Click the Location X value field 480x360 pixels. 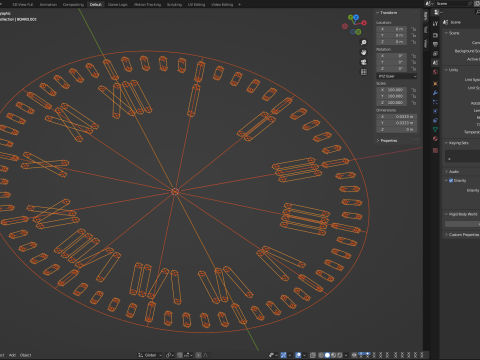tap(392, 29)
